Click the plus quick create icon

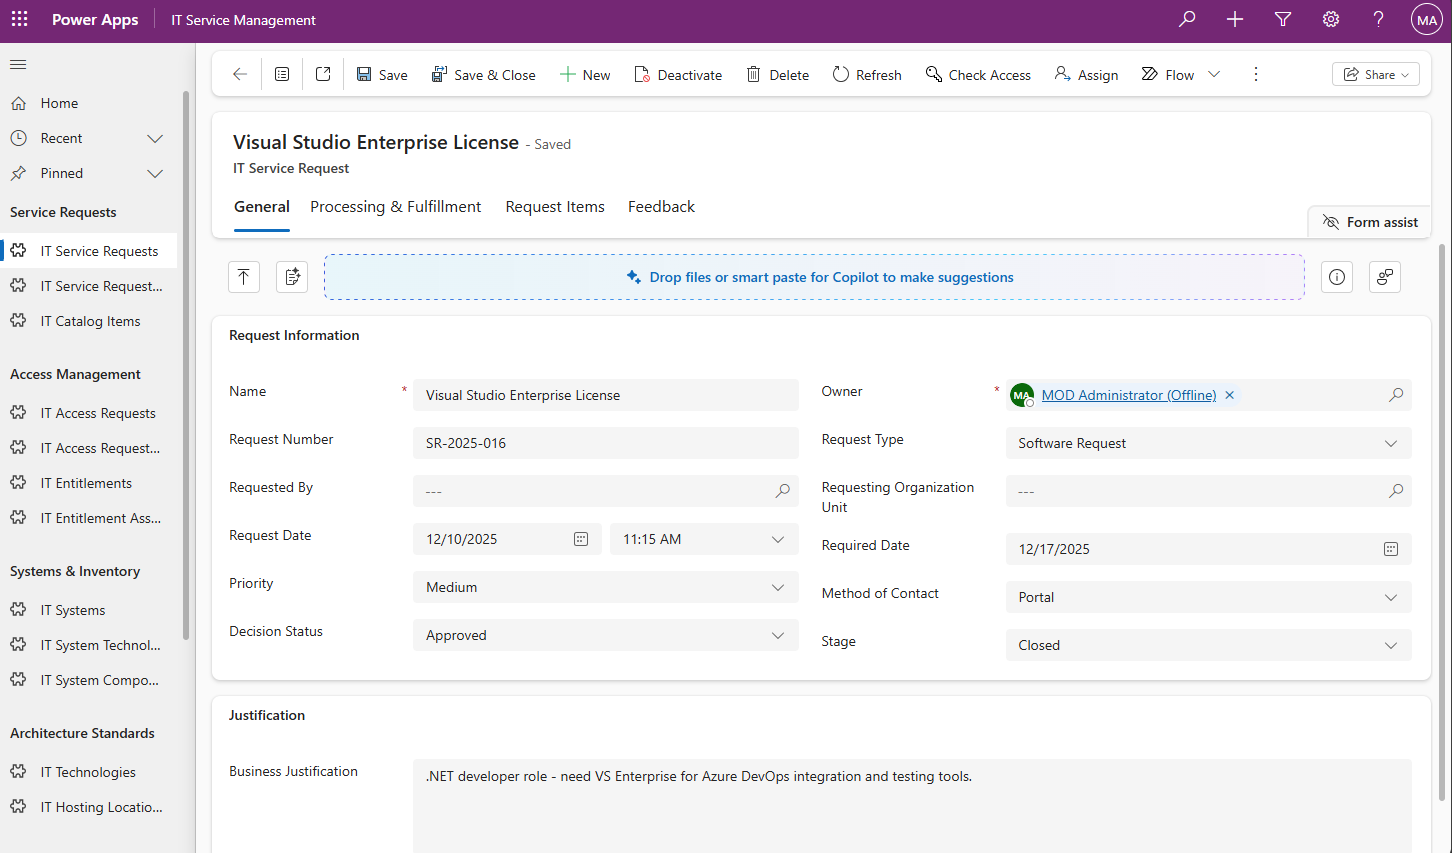pos(1235,19)
